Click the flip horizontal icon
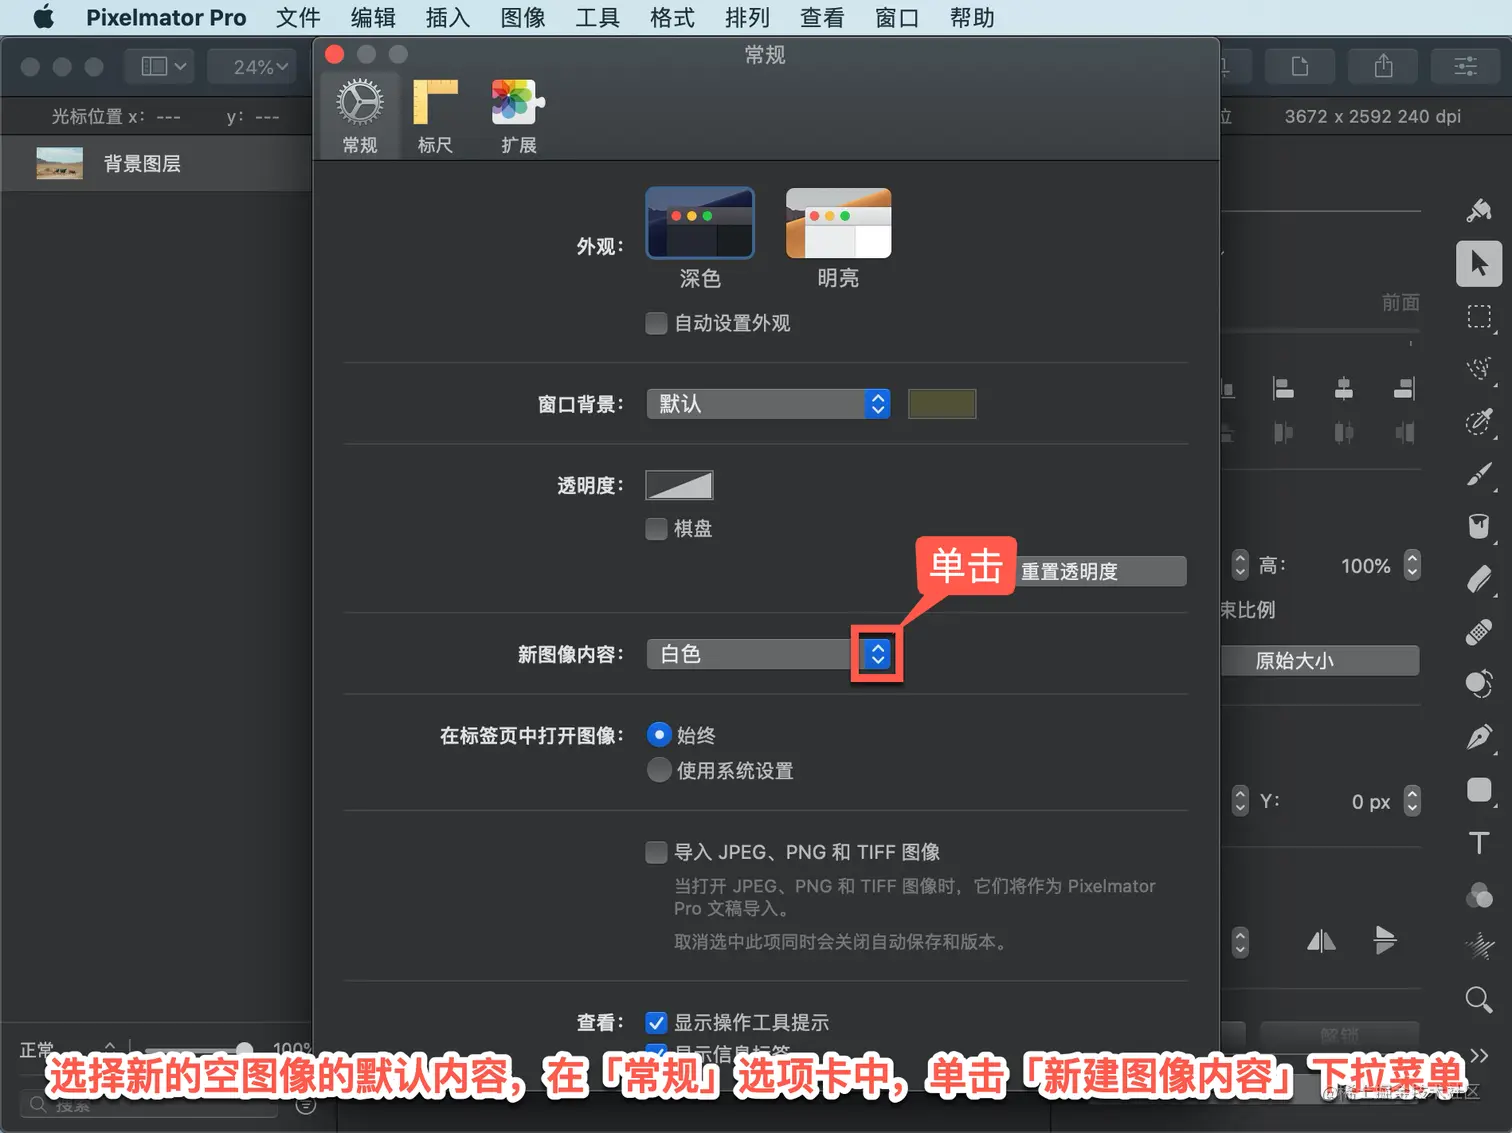 [1321, 941]
